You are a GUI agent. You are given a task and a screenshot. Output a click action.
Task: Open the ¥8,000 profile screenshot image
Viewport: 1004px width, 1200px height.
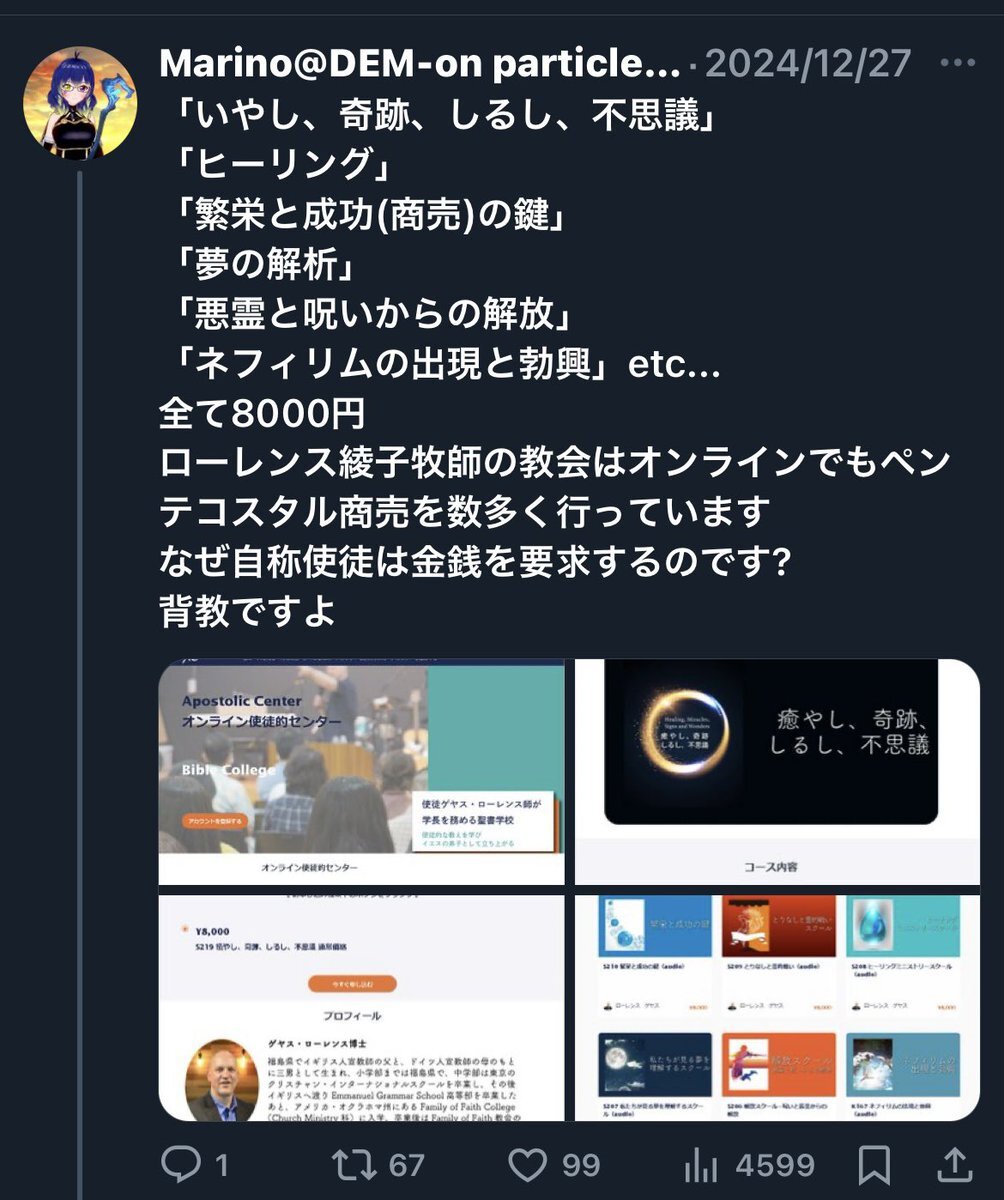pos(362,1007)
